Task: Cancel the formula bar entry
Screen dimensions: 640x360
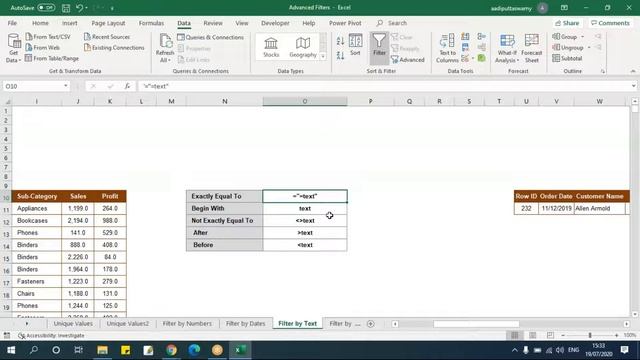Action: tap(93, 86)
